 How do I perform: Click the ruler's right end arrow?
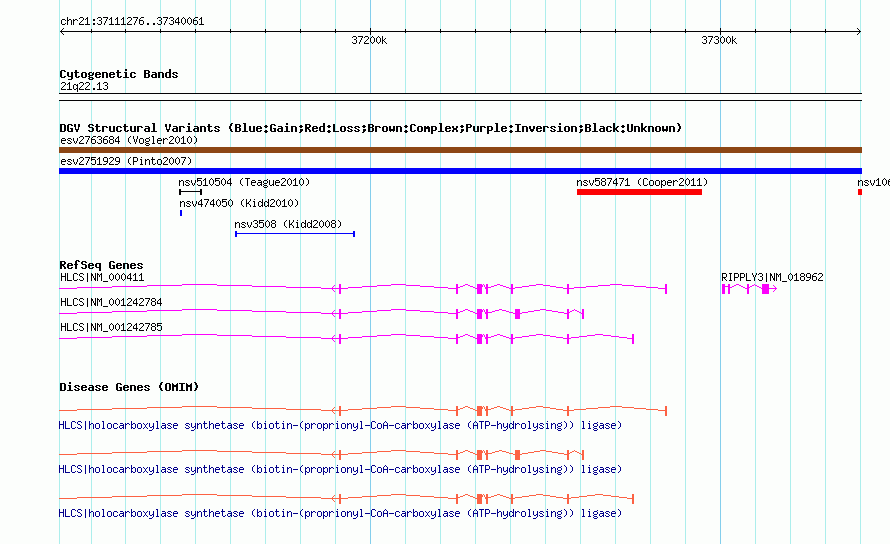coord(859,31)
